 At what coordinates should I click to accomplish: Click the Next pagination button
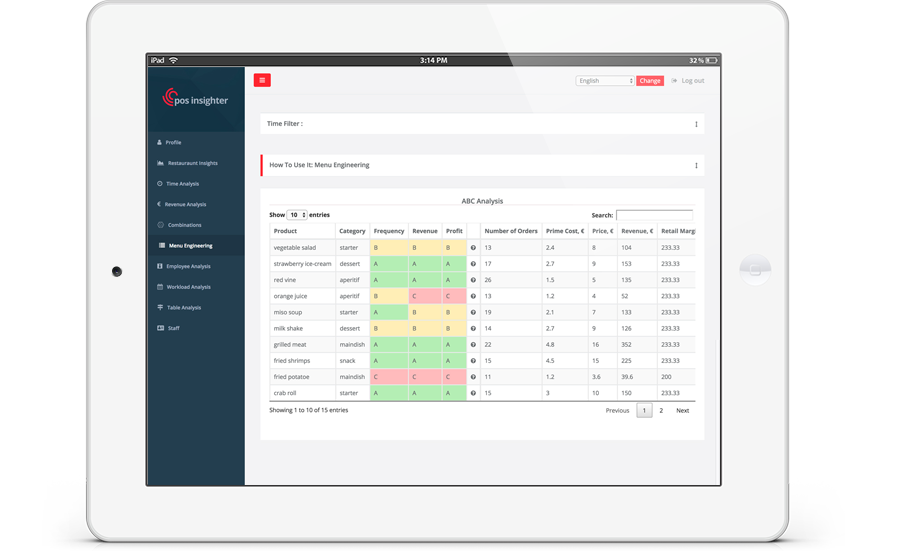pyautogui.click(x=682, y=410)
